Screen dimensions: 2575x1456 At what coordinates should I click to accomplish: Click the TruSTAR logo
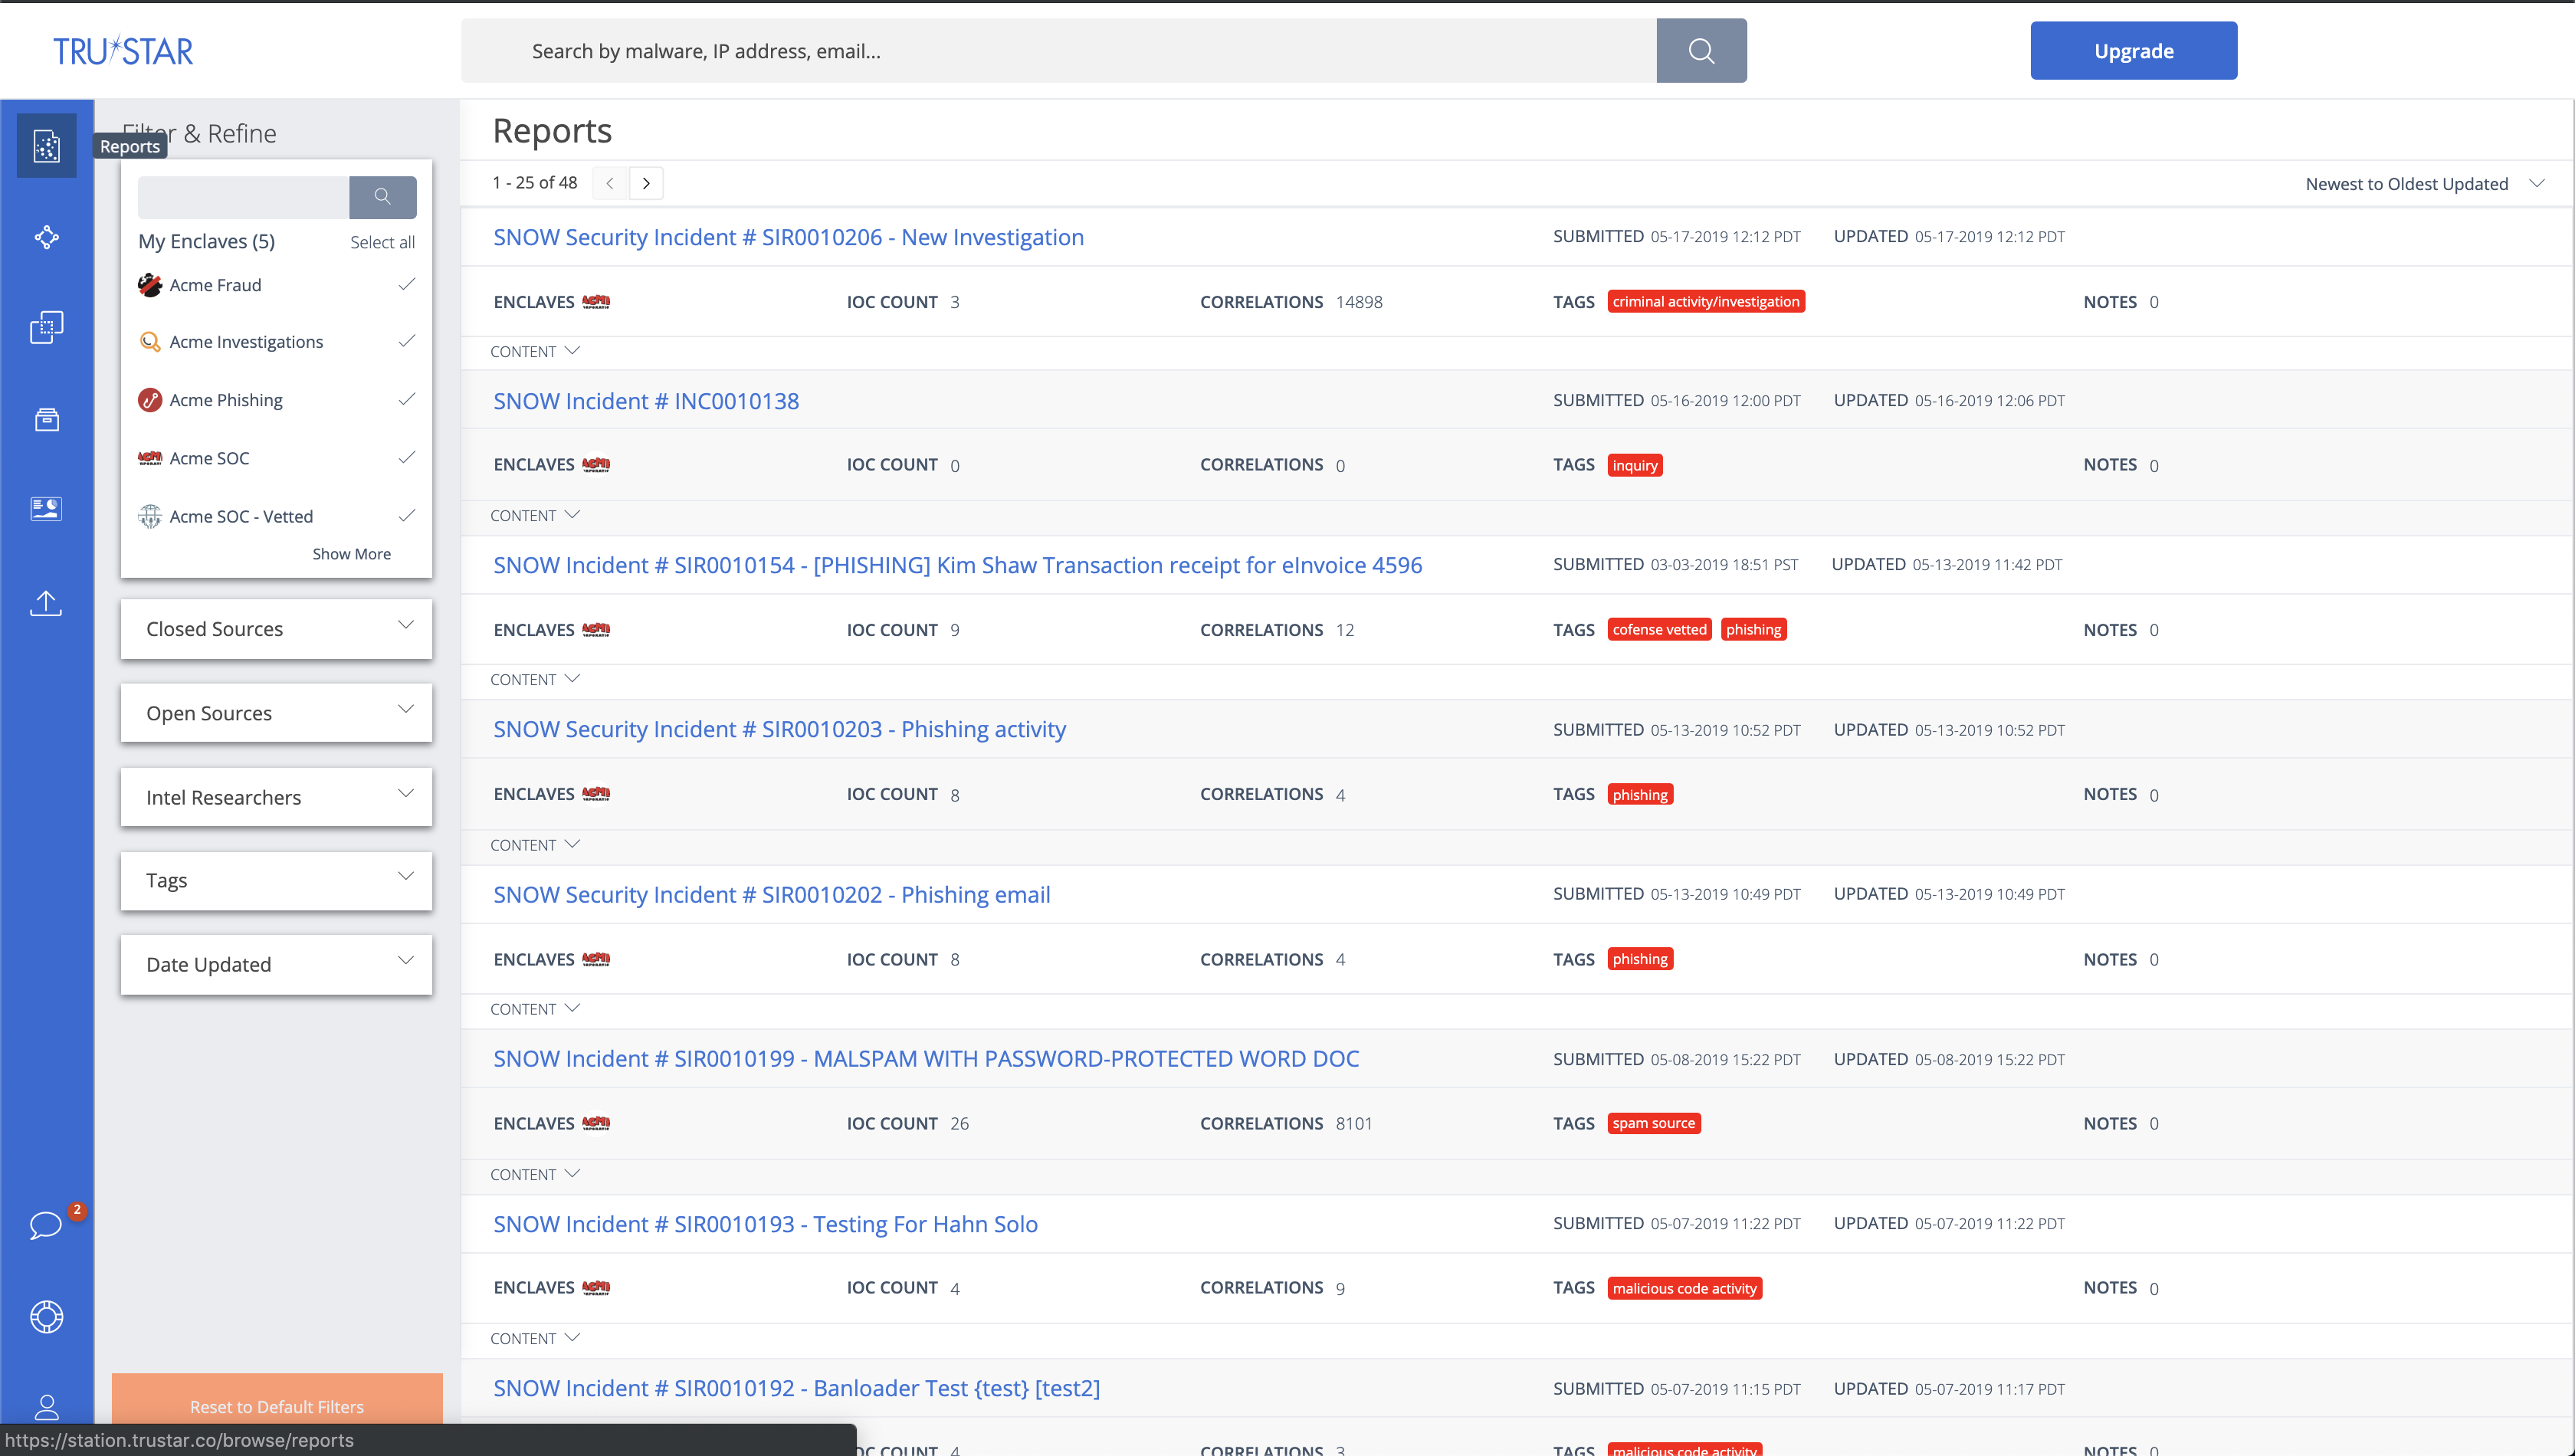[x=123, y=51]
